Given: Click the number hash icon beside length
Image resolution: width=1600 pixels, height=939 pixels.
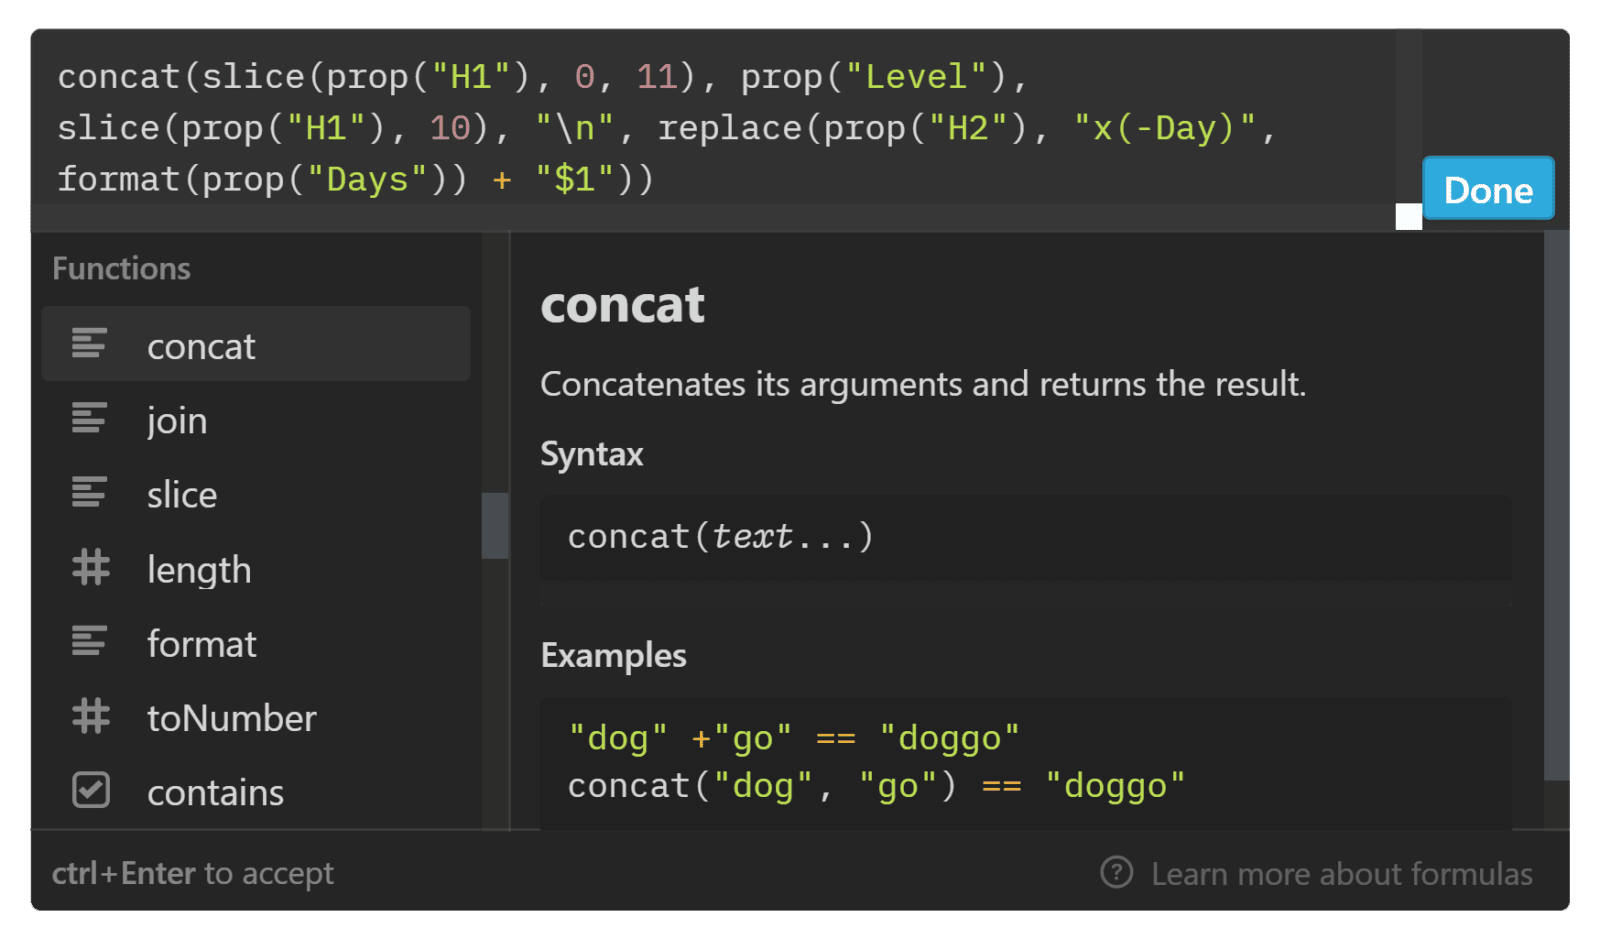Looking at the screenshot, I should coord(90,567).
